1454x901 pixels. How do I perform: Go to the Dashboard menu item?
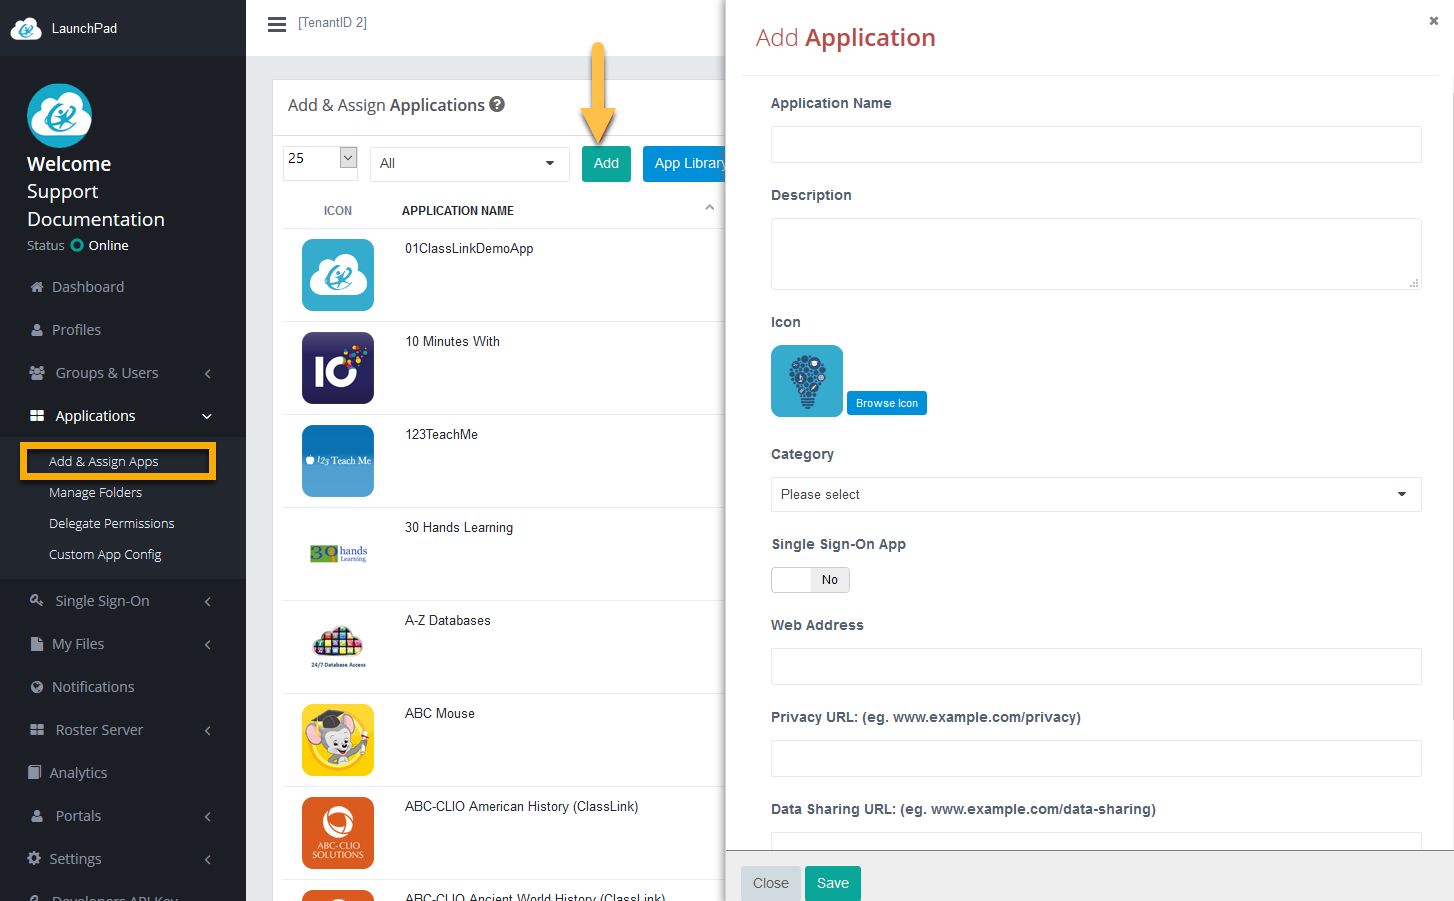pyautogui.click(x=88, y=287)
